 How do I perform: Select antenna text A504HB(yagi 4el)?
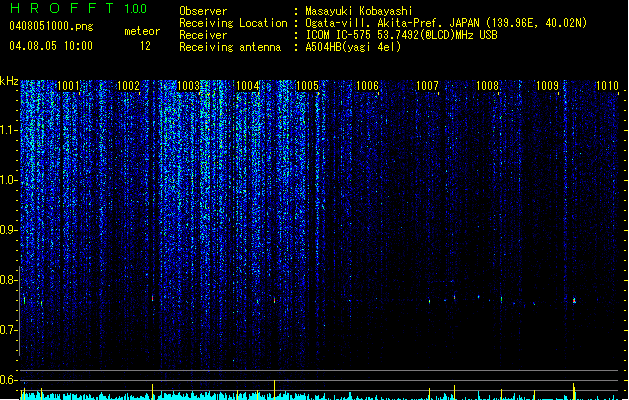[353, 47]
